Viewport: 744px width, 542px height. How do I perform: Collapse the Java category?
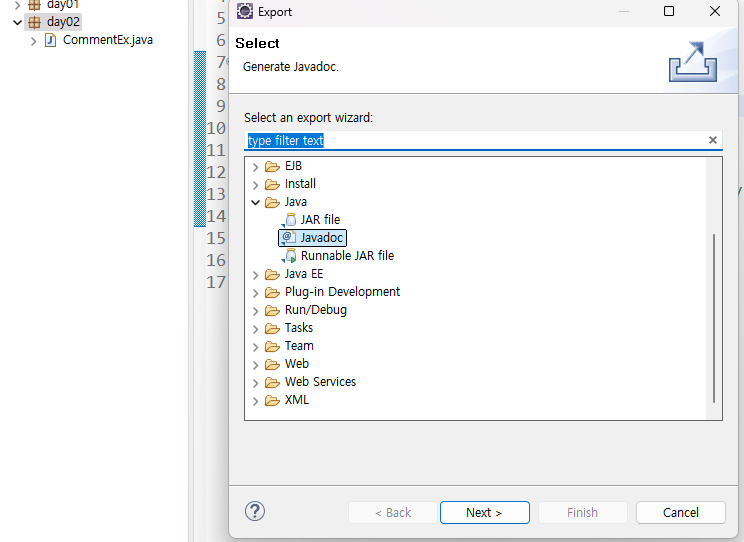click(x=255, y=203)
